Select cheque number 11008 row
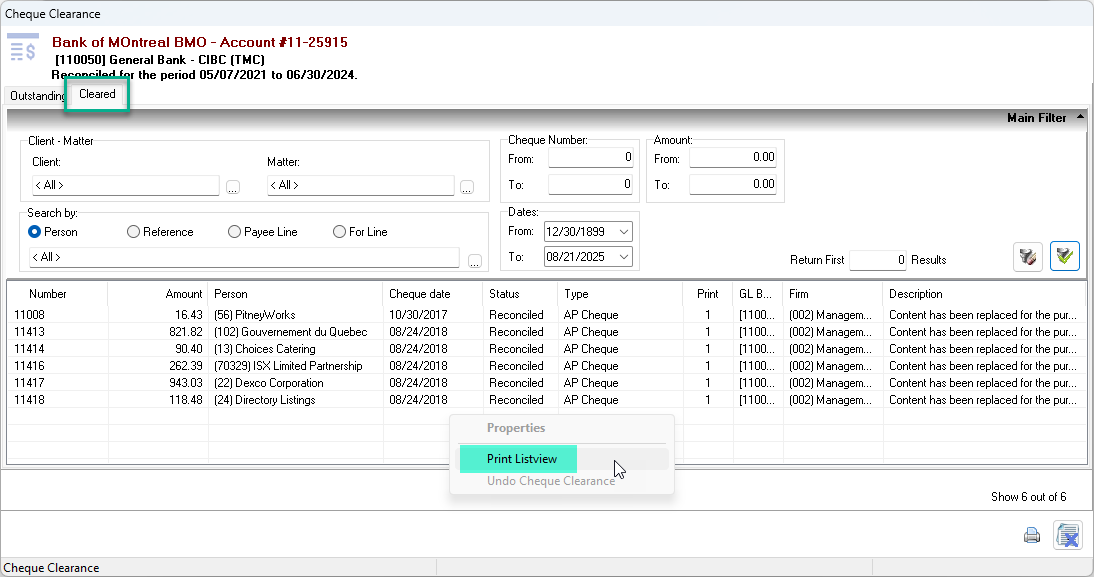The width and height of the screenshot is (1094, 577). coord(546,315)
